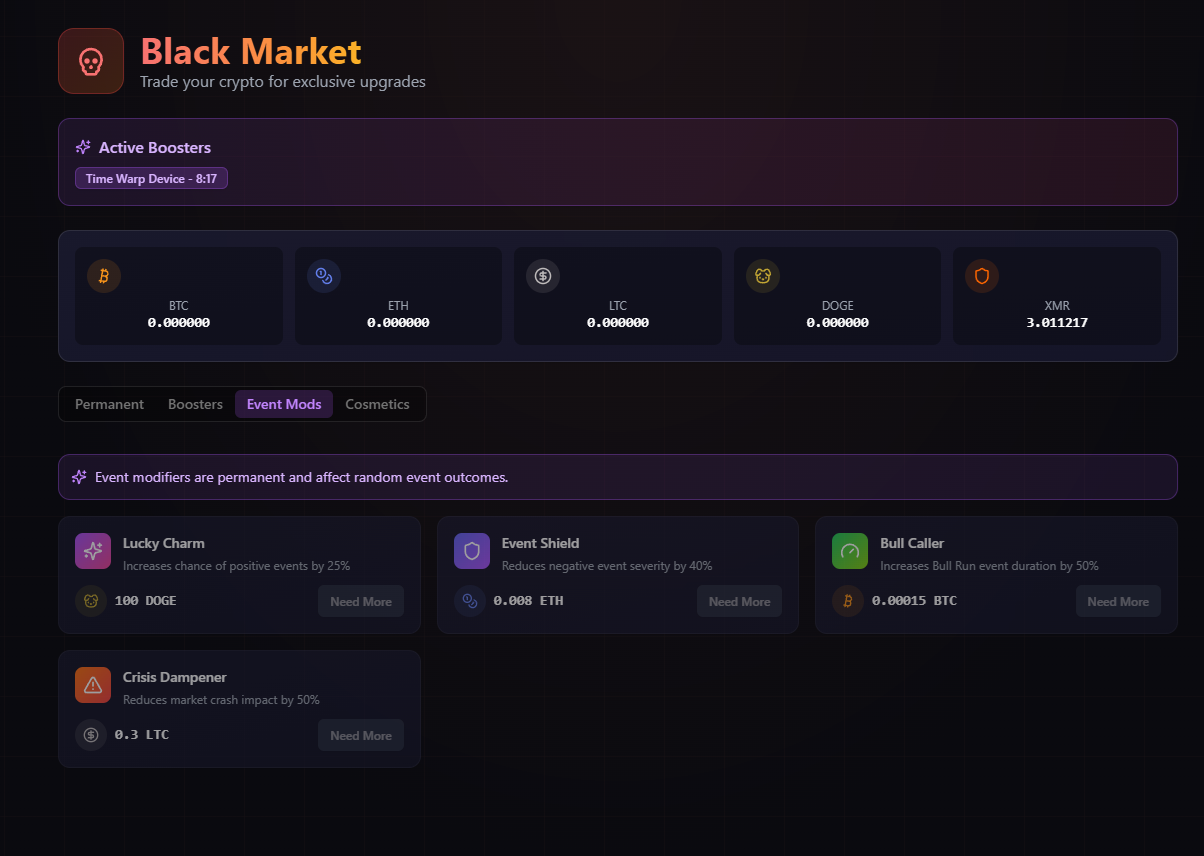Click the Bull Caller gauge icon

(x=850, y=551)
